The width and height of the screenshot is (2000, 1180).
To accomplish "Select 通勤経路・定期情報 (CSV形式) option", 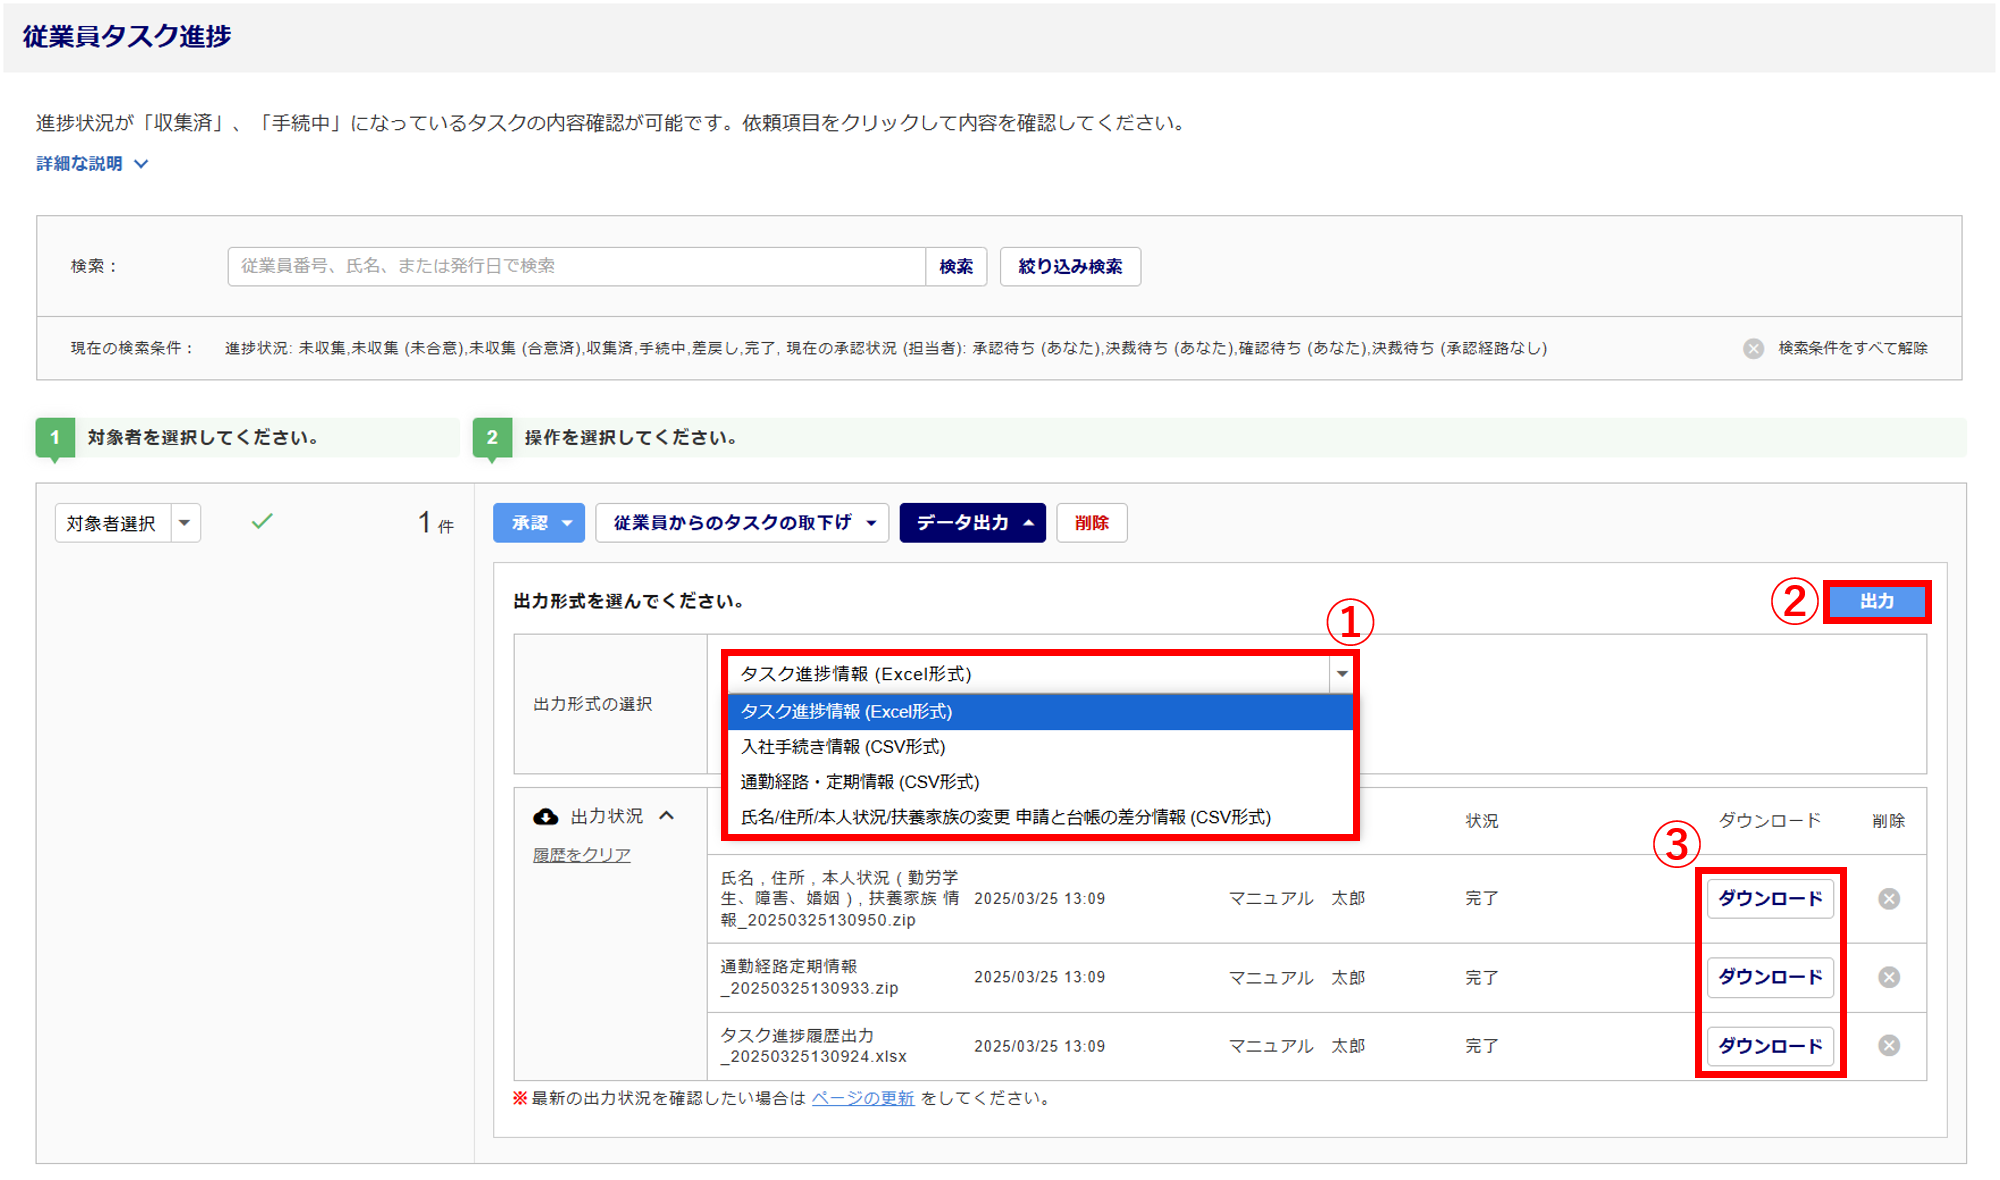I will 859,782.
